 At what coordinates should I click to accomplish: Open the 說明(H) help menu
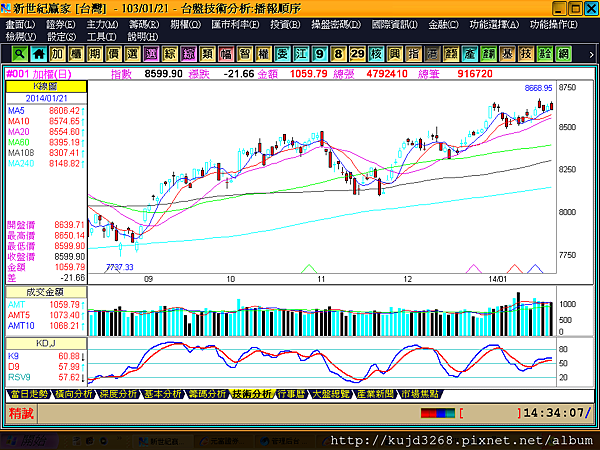(x=142, y=37)
